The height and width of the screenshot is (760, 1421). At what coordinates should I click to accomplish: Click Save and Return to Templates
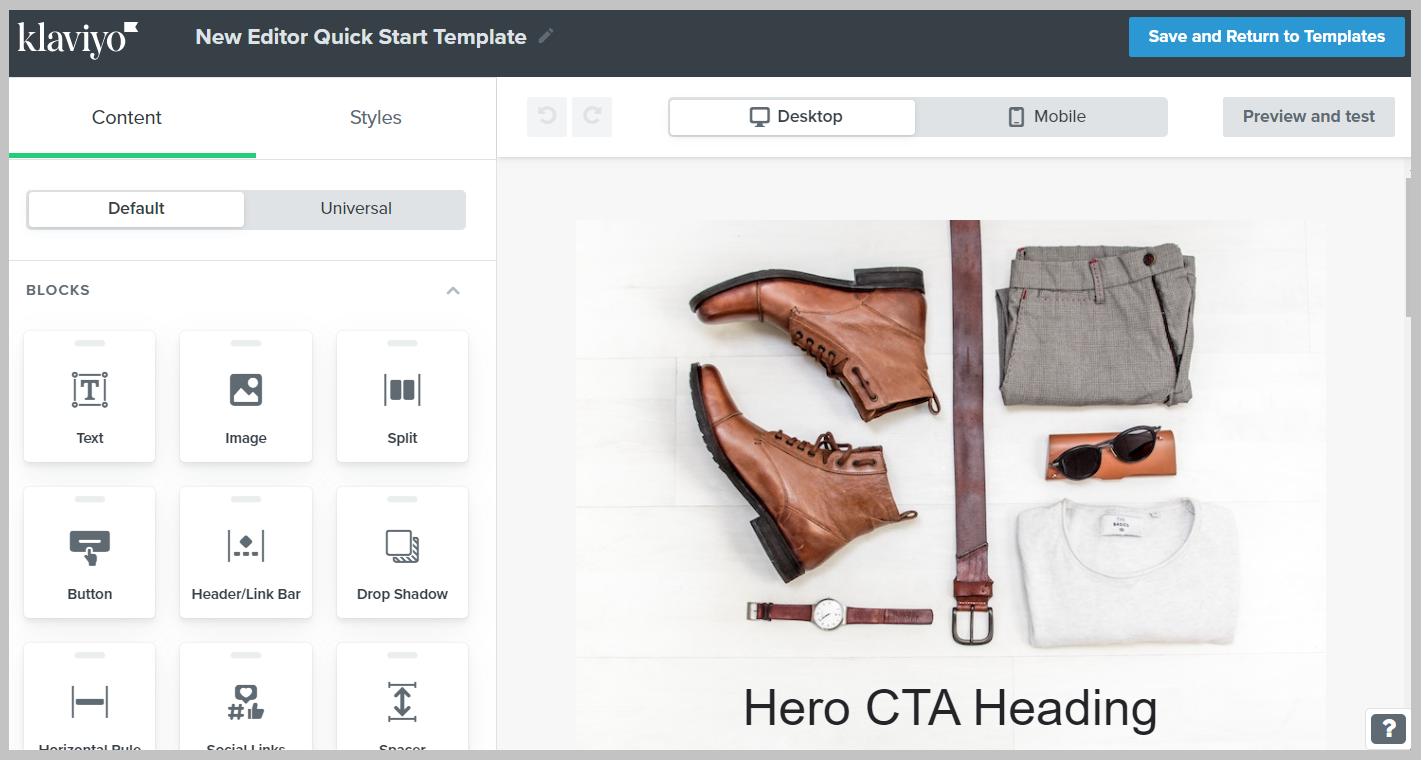[1267, 37]
